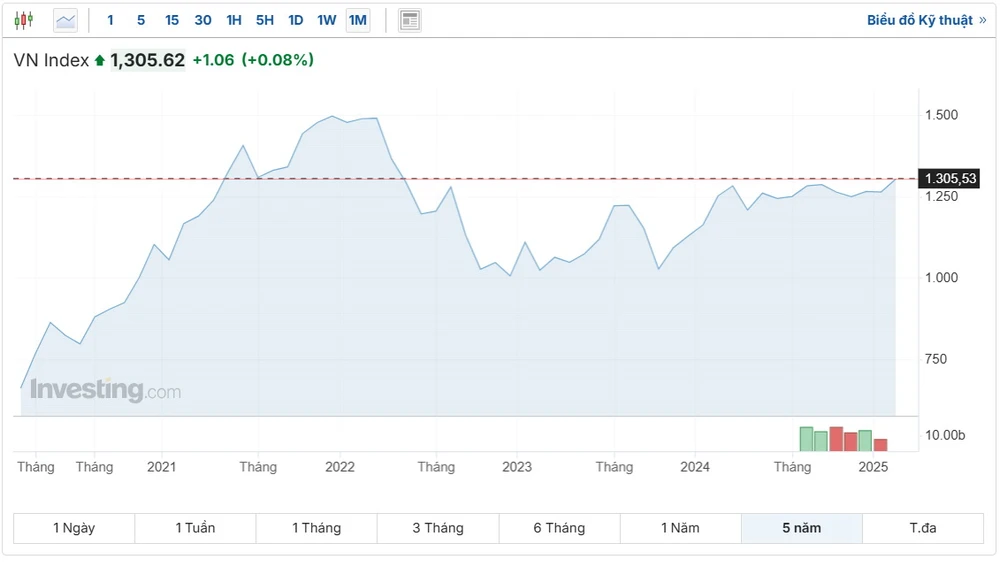Change interval to 1W
Screen dimensions: 1000x567
[327, 20]
